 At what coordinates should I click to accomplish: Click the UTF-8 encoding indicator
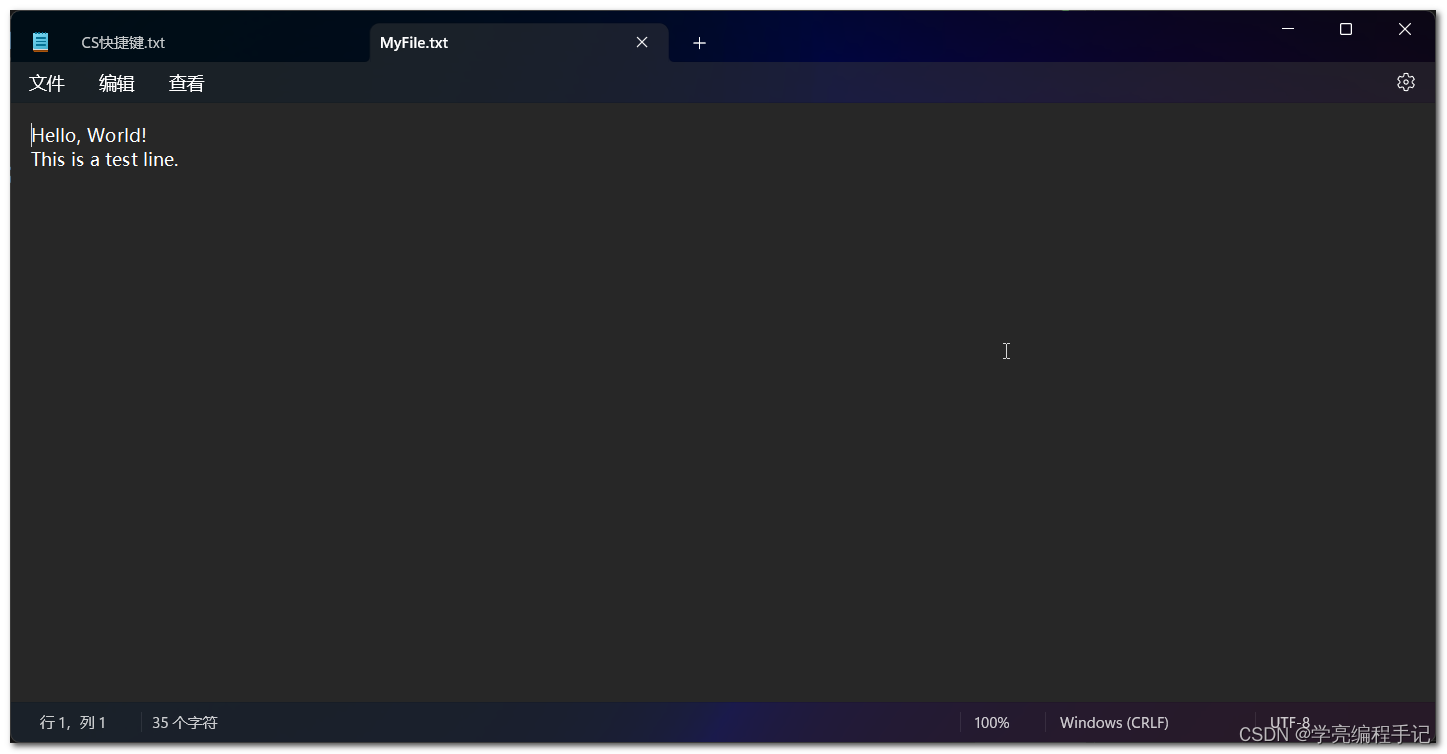point(1290,722)
